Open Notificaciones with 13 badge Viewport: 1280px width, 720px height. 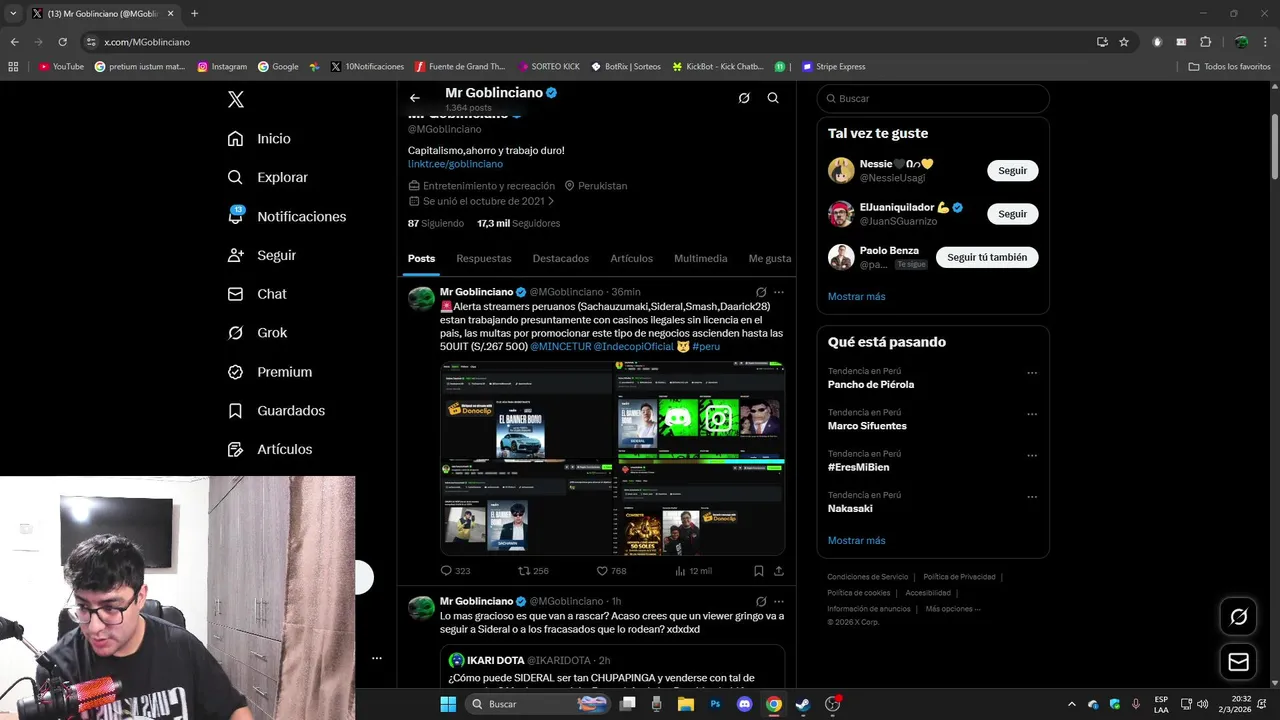(286, 216)
